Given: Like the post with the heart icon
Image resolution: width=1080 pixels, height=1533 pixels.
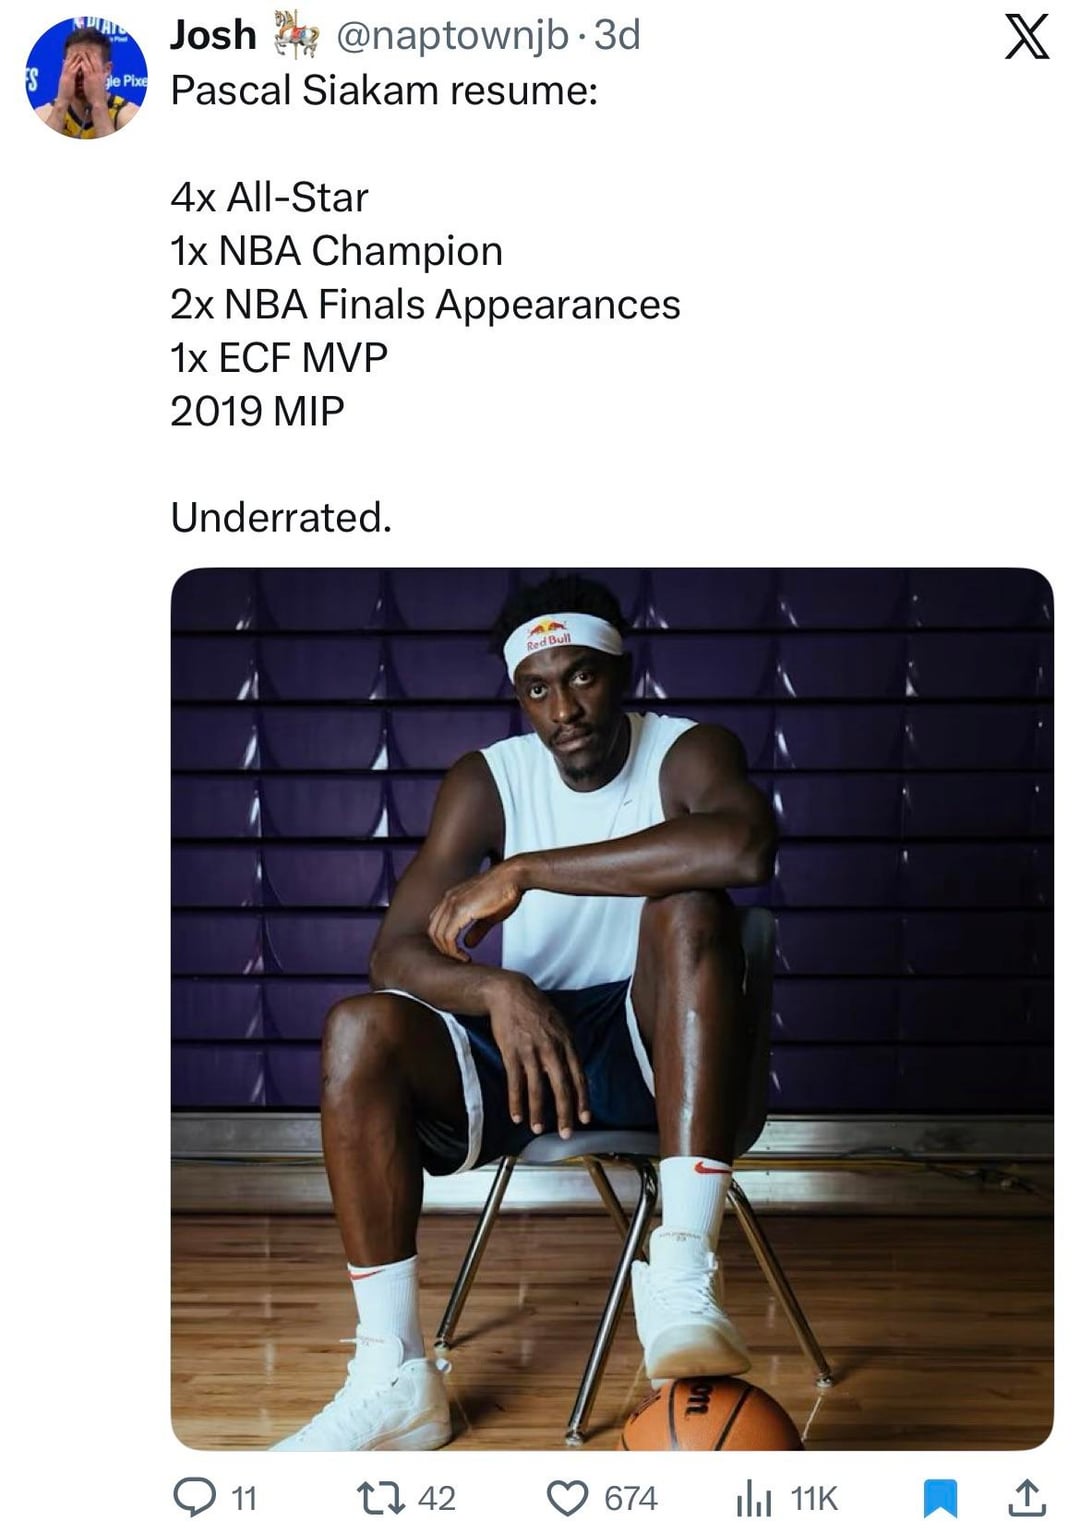Looking at the screenshot, I should tap(568, 1497).
